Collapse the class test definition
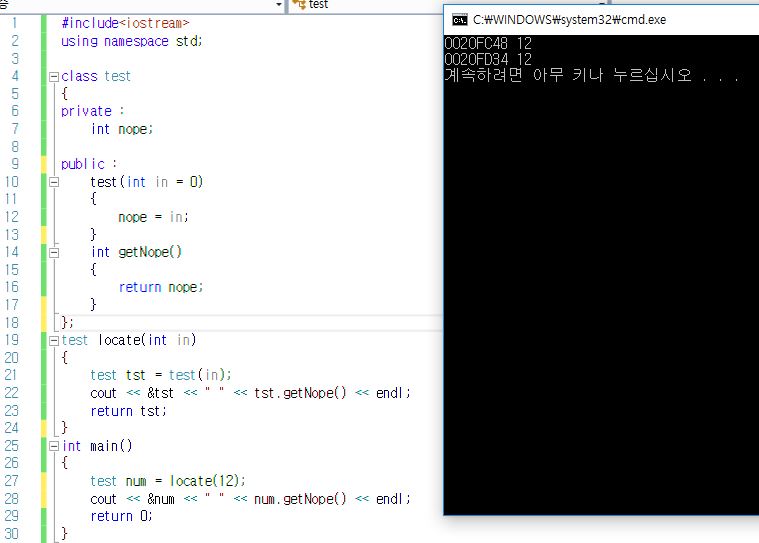 point(53,77)
